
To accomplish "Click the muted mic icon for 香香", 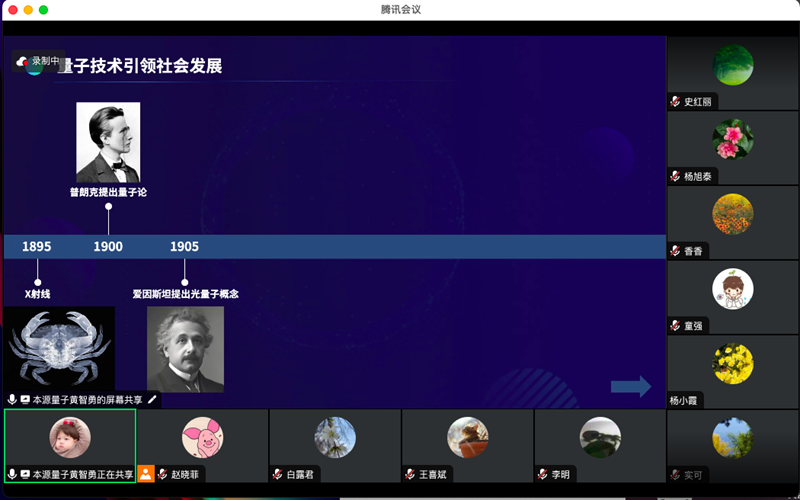I will [676, 251].
